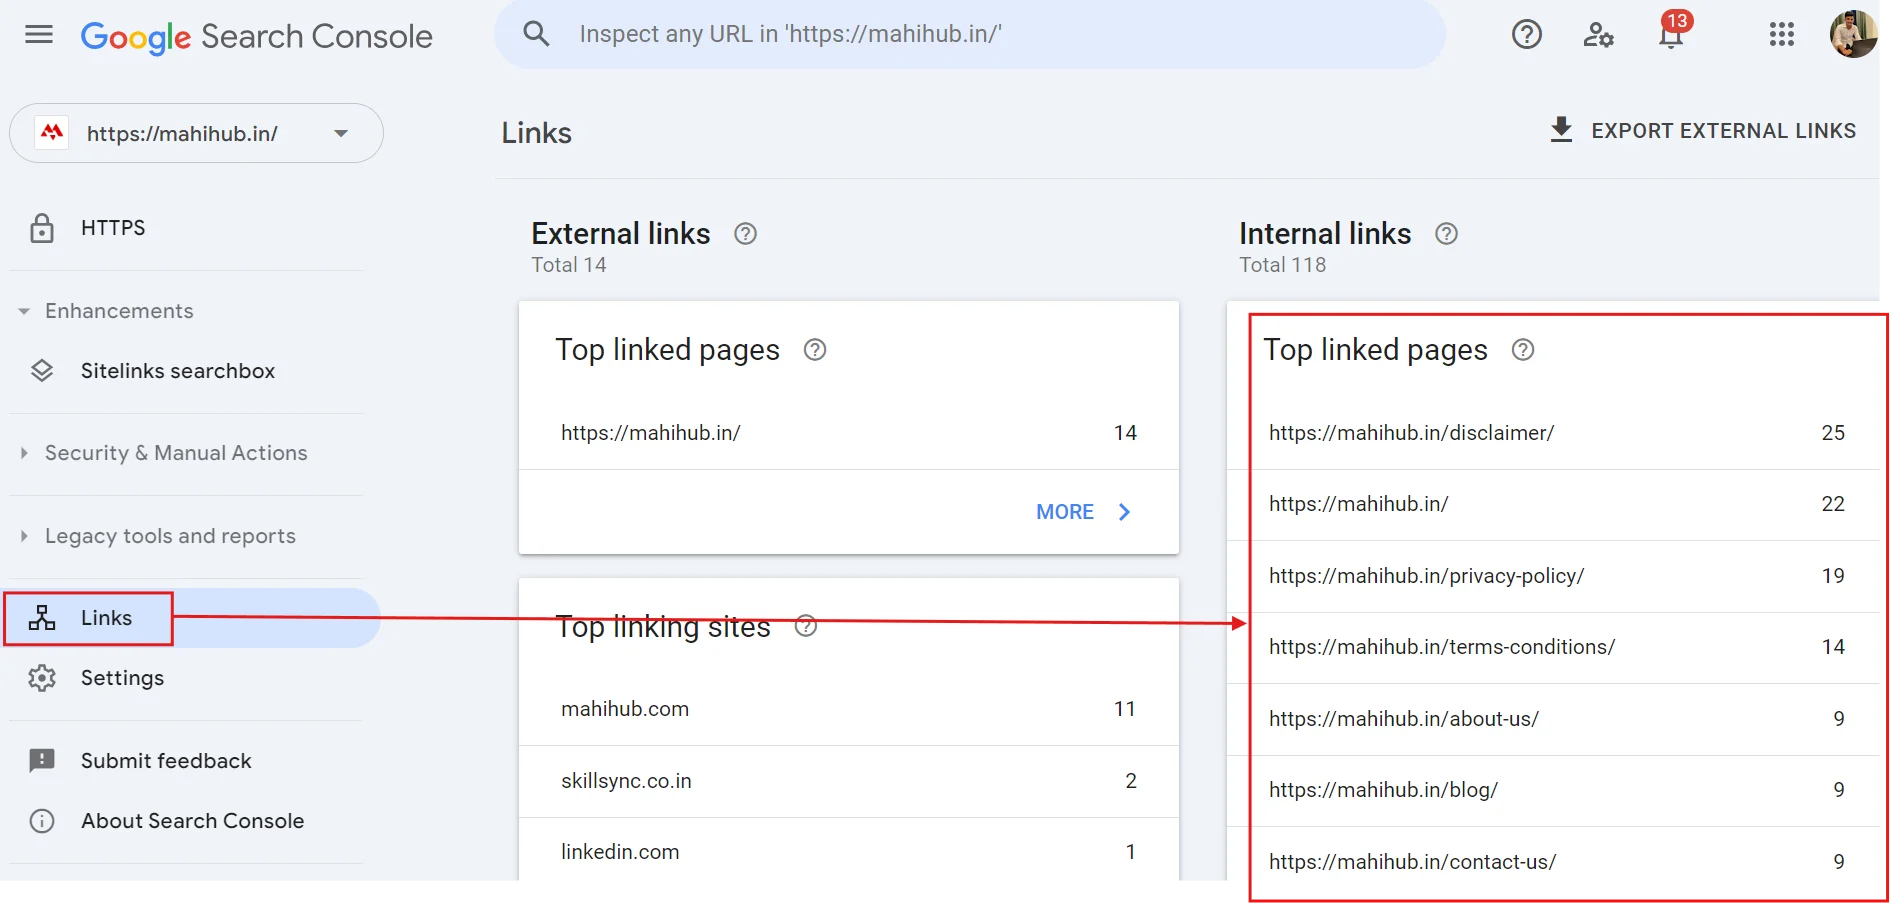This screenshot has height=903, width=1890.
Task: Open the users and permissions settings icon
Action: [1598, 35]
